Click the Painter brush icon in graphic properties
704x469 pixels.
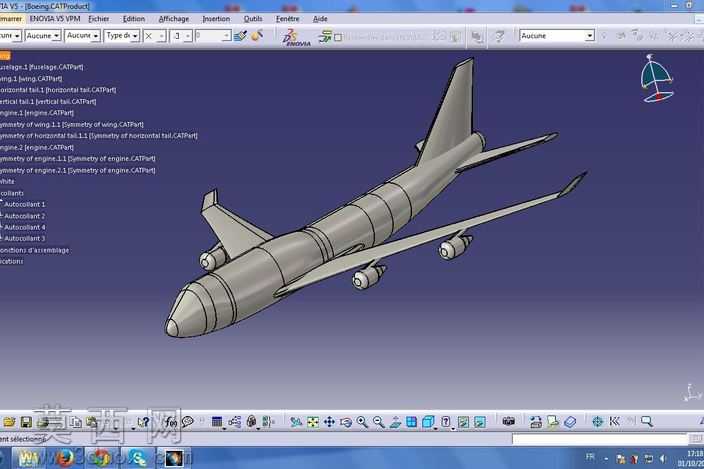(x=240, y=35)
